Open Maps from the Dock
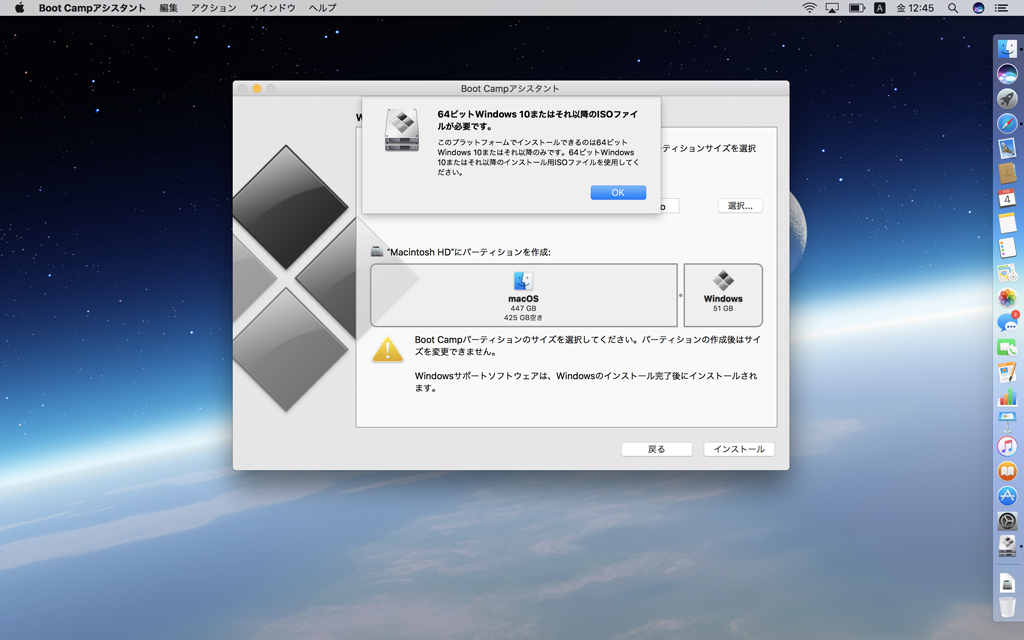 pyautogui.click(x=1007, y=272)
